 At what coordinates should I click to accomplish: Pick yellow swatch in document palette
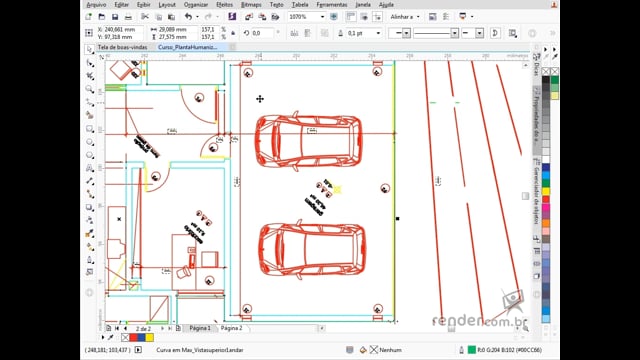150,338
